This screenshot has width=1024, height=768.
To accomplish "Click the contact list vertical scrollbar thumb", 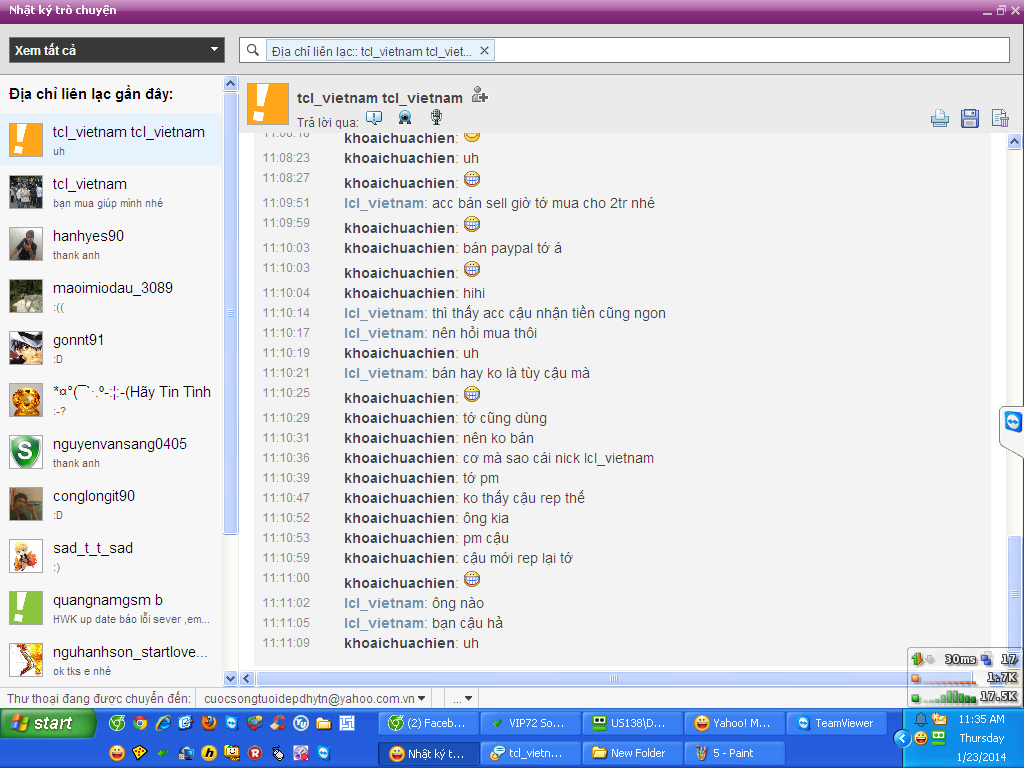I will click(x=230, y=313).
